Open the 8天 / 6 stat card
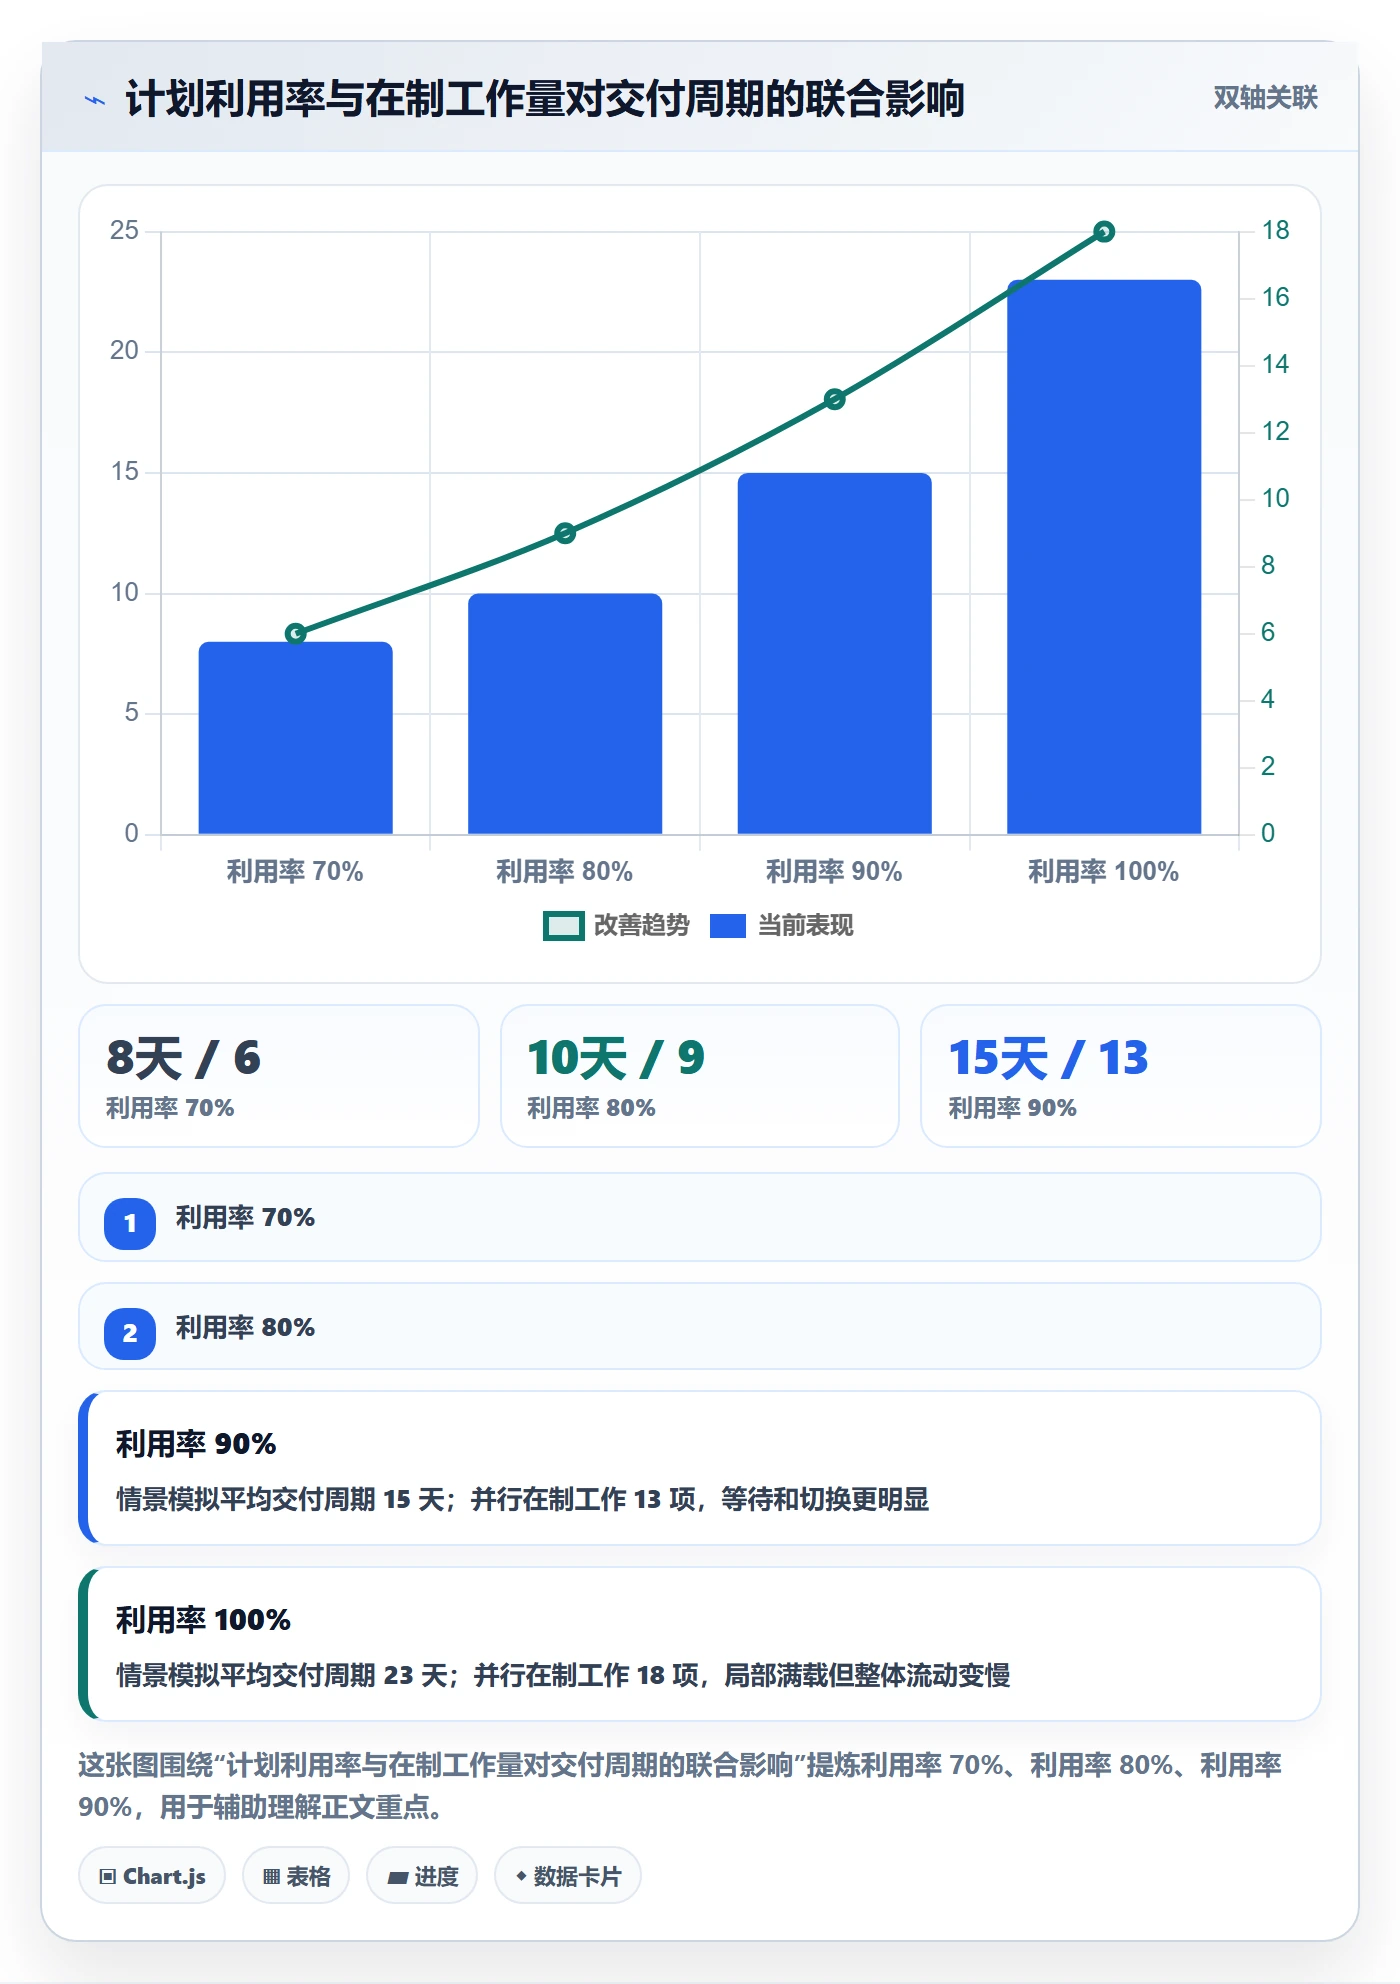 [279, 1076]
